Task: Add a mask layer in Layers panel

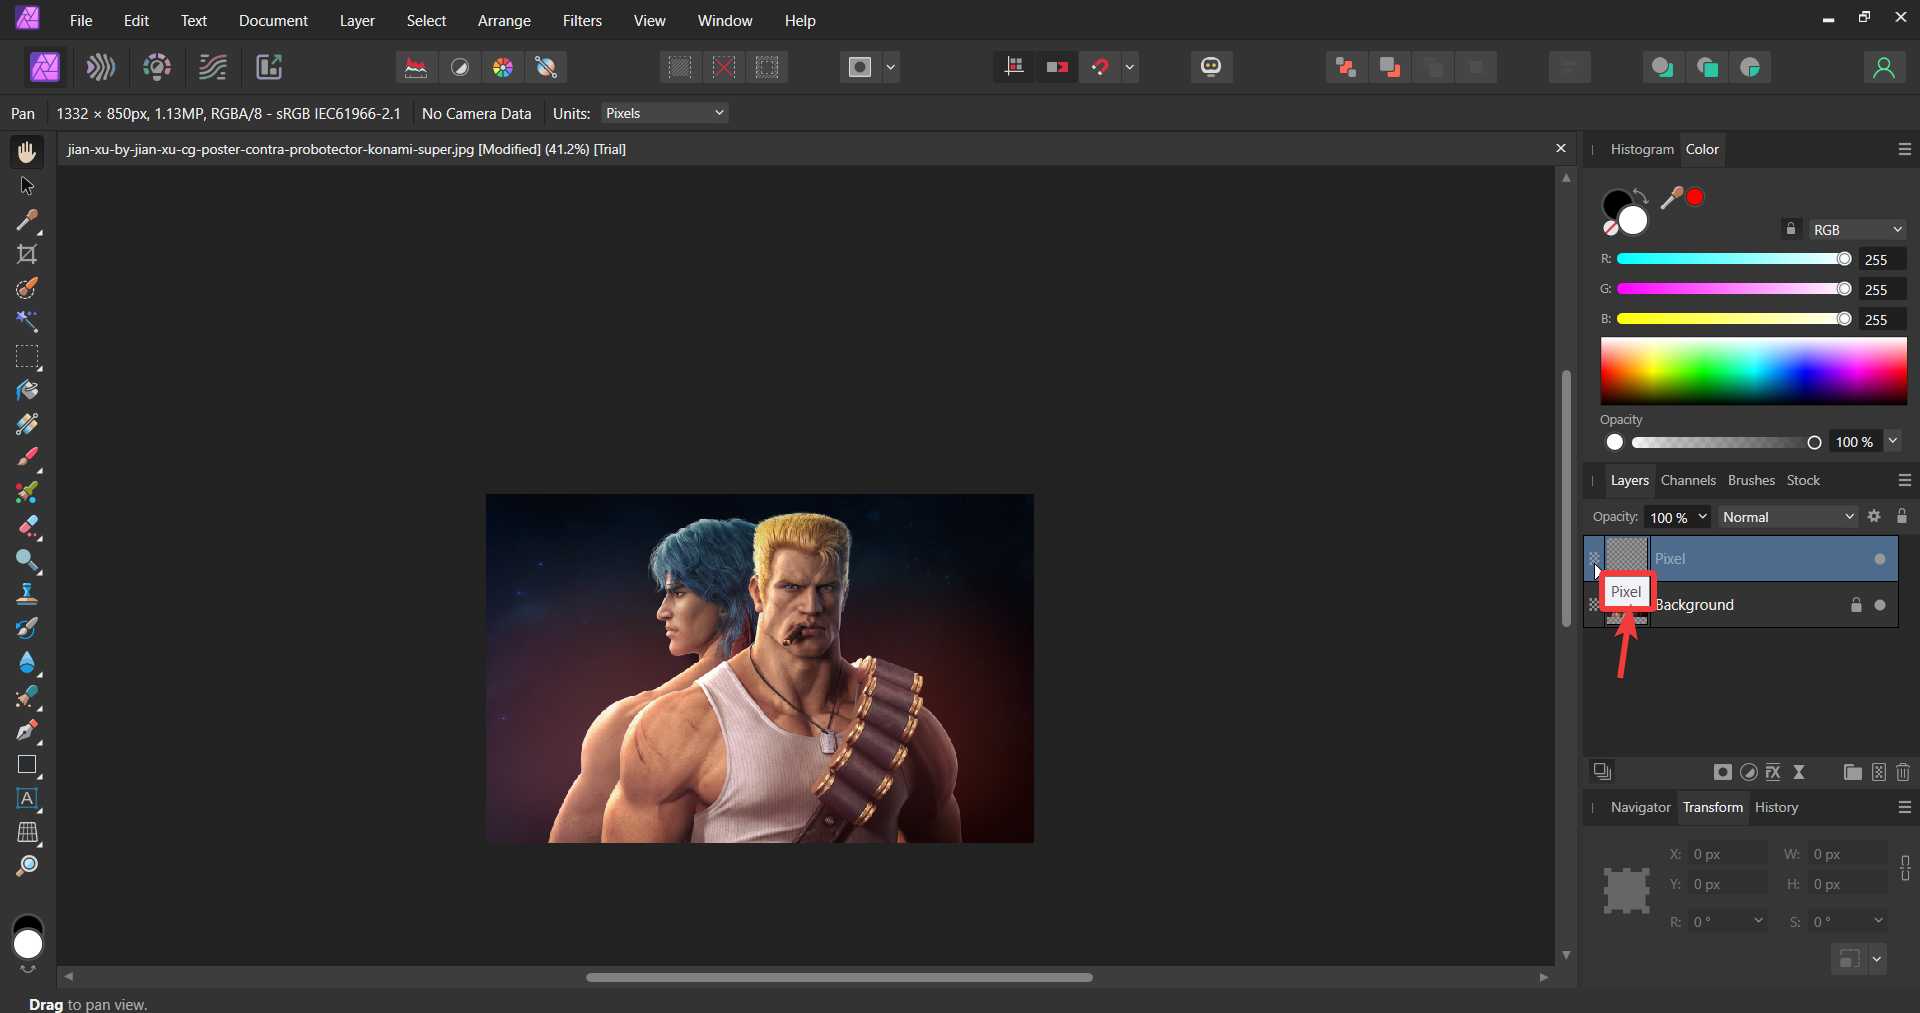Action: point(1722,772)
